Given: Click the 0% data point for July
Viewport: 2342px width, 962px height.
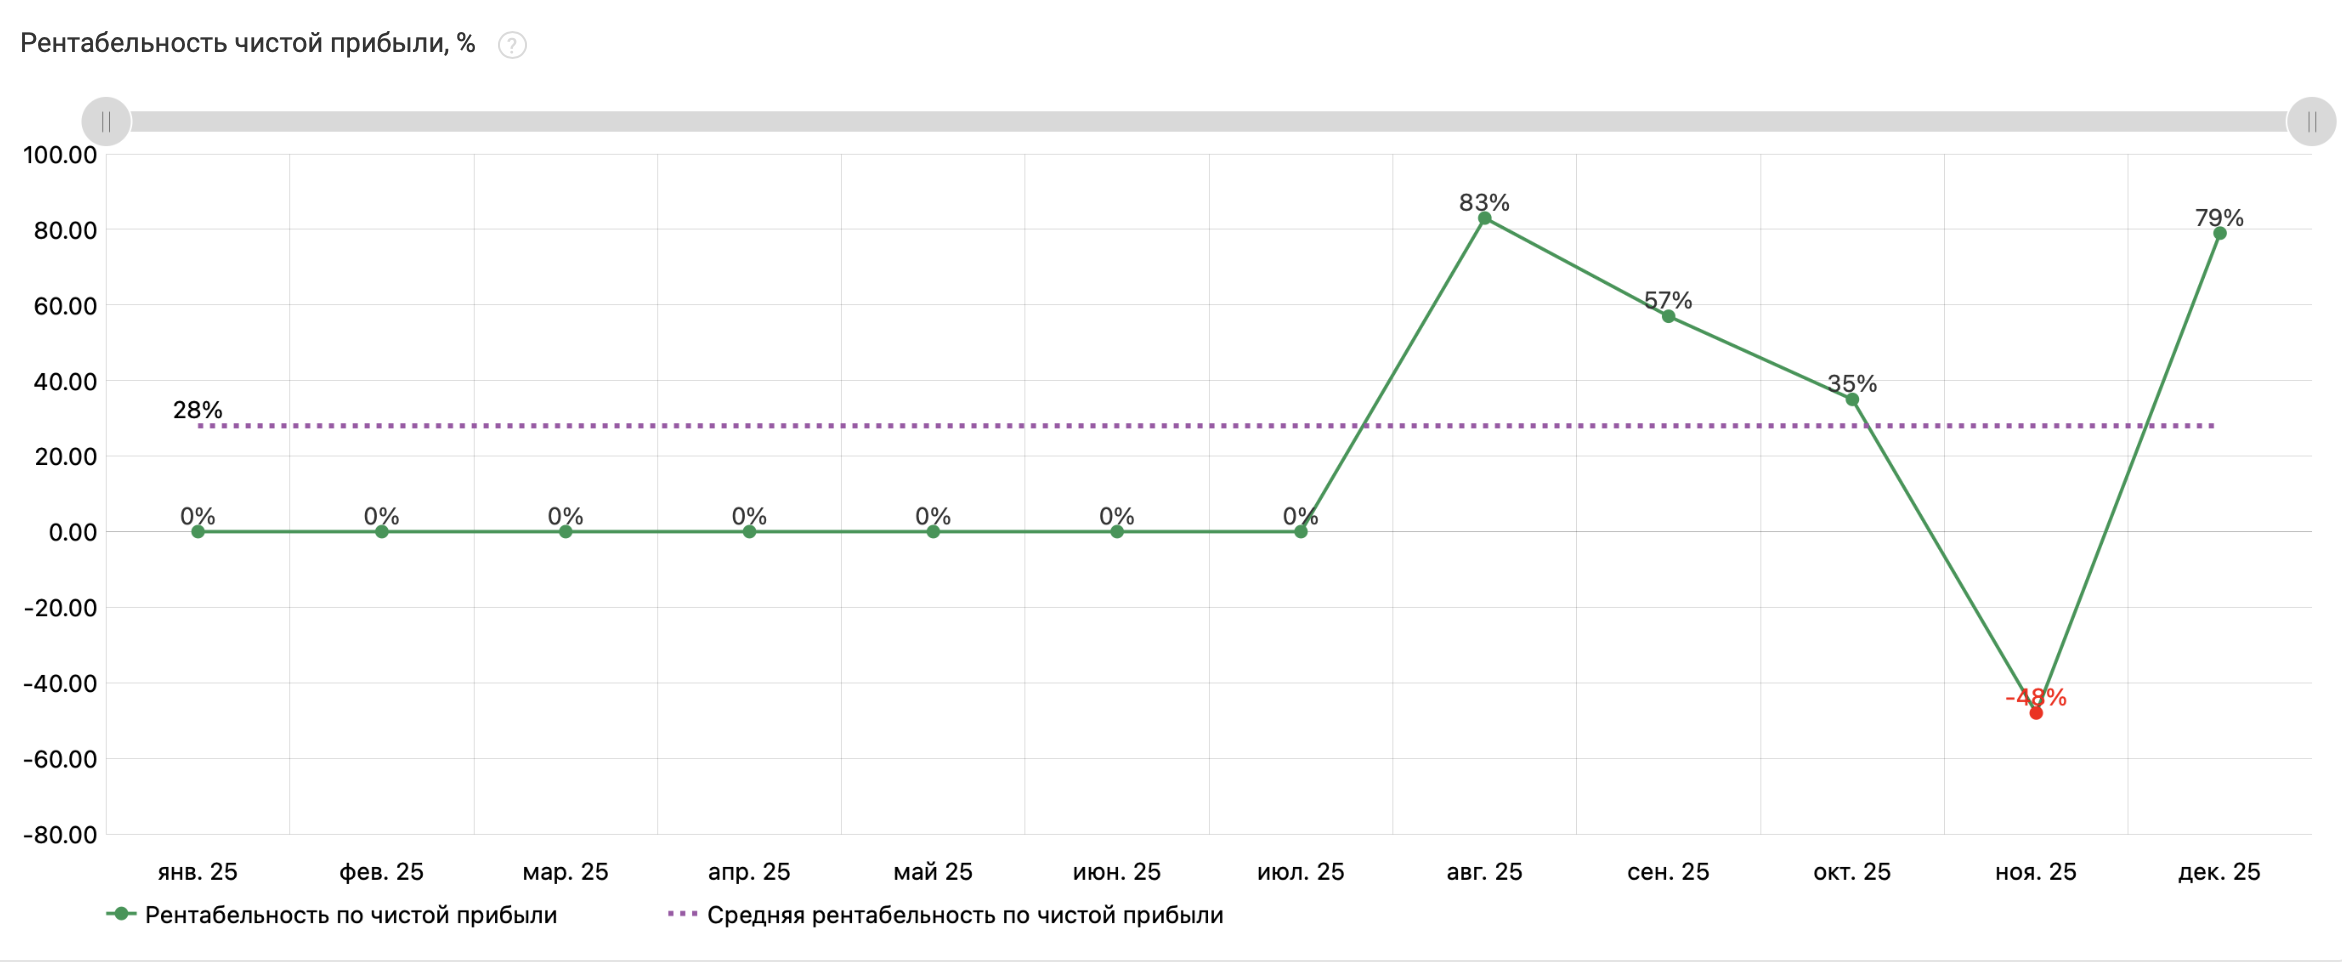Looking at the screenshot, I should (x=1300, y=532).
